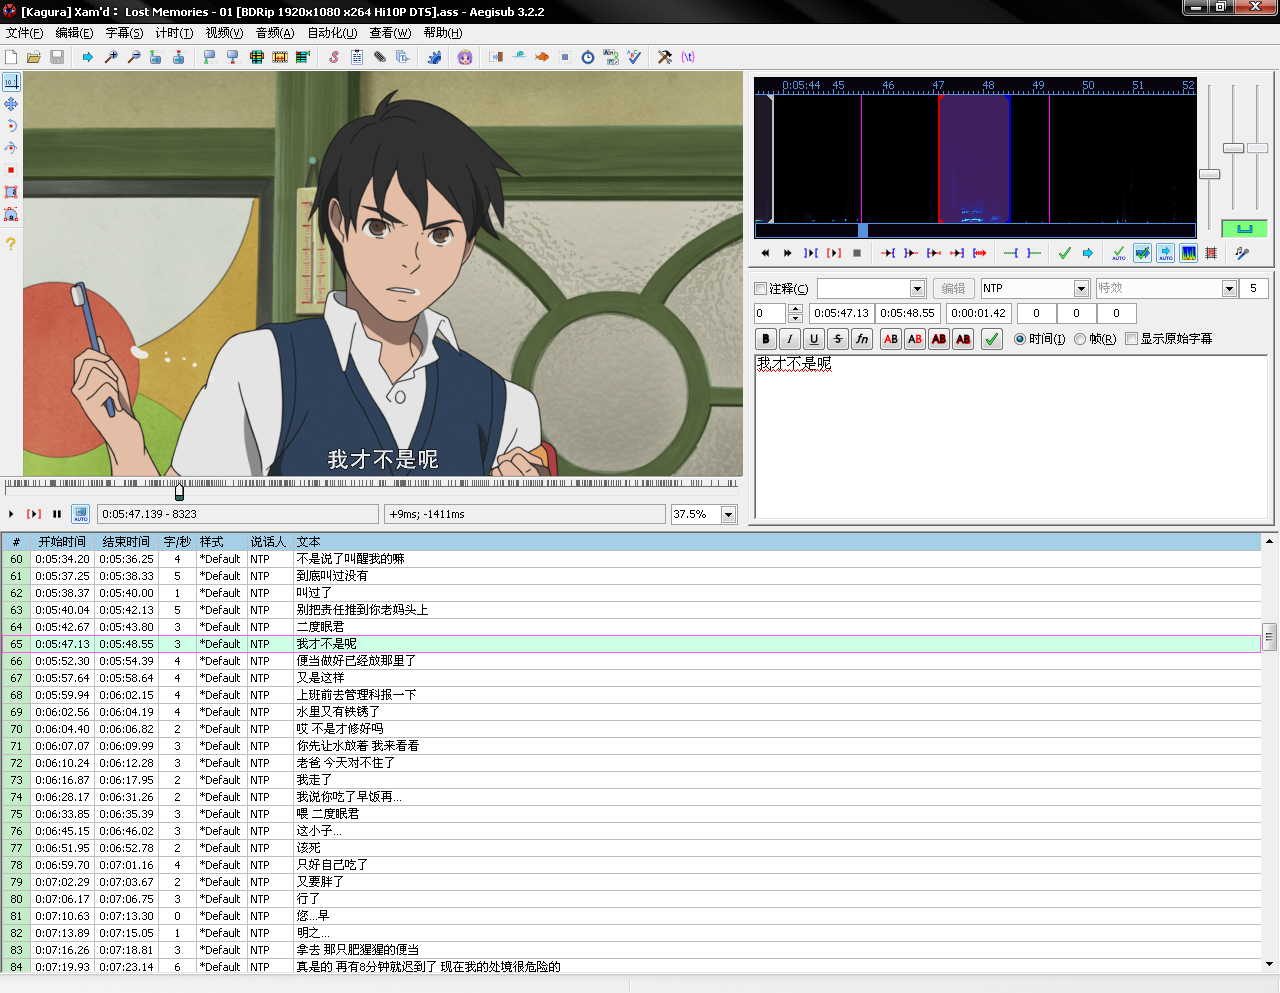Open the NTP actor dropdown
The width and height of the screenshot is (1280, 993).
point(1081,289)
